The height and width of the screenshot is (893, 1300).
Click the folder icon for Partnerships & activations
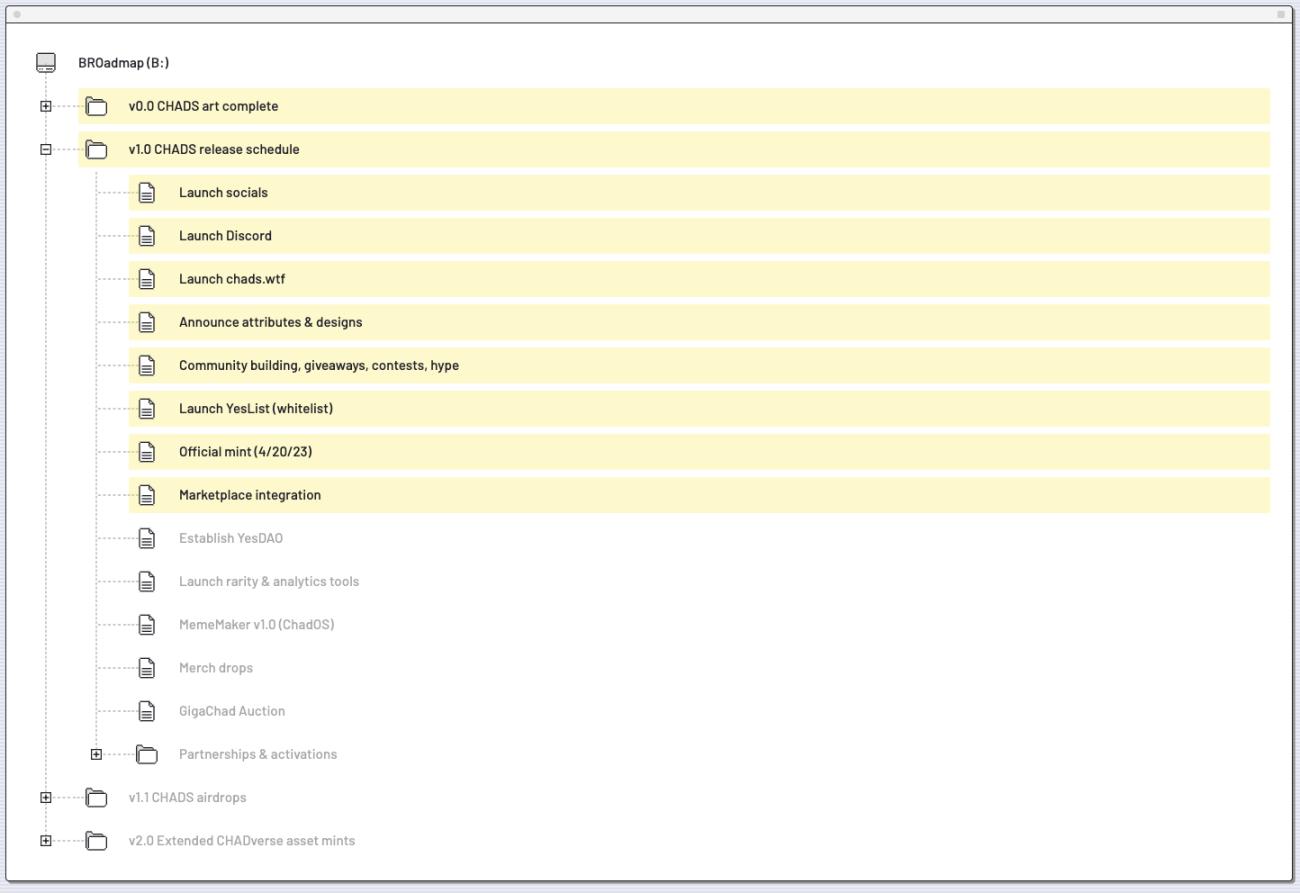pos(147,754)
